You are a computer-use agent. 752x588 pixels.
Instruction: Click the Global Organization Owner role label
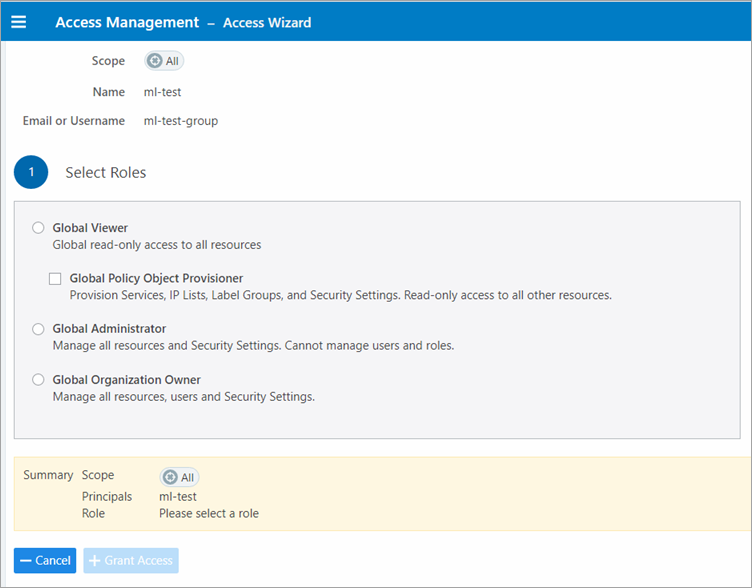pos(126,380)
